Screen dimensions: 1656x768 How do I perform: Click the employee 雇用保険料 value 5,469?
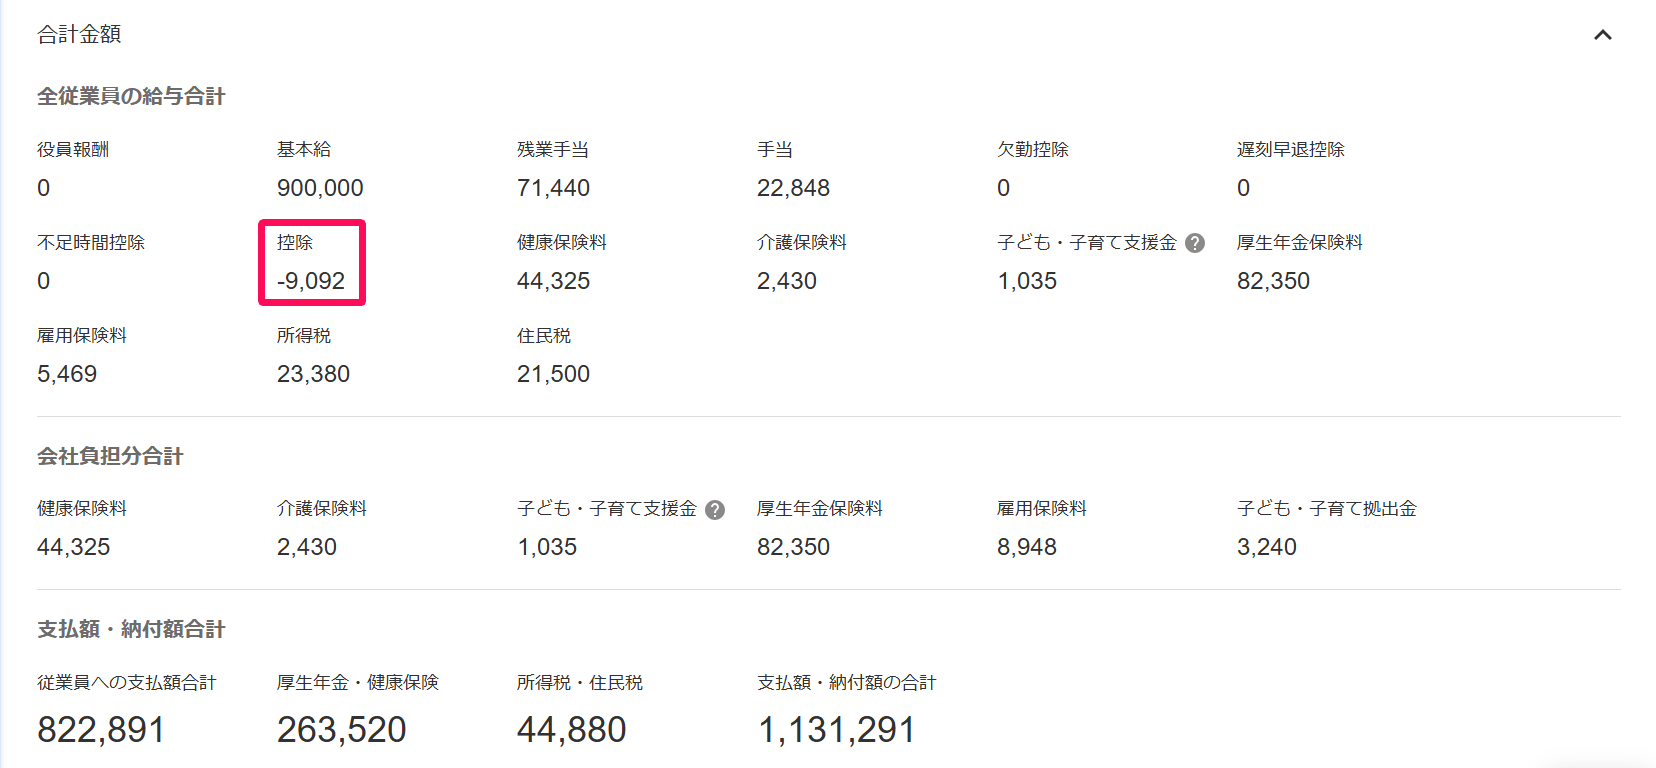click(67, 374)
